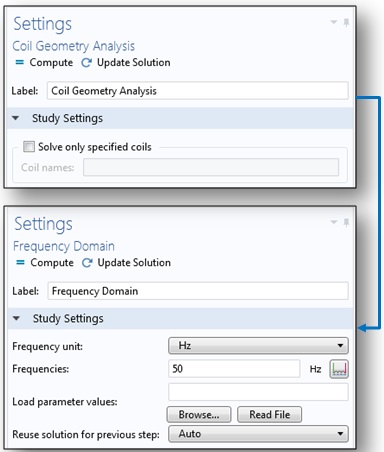Image resolution: width=384 pixels, height=452 pixels.
Task: Click Update Solution in Coil Geometry Analysis panel
Action: (x=126, y=62)
